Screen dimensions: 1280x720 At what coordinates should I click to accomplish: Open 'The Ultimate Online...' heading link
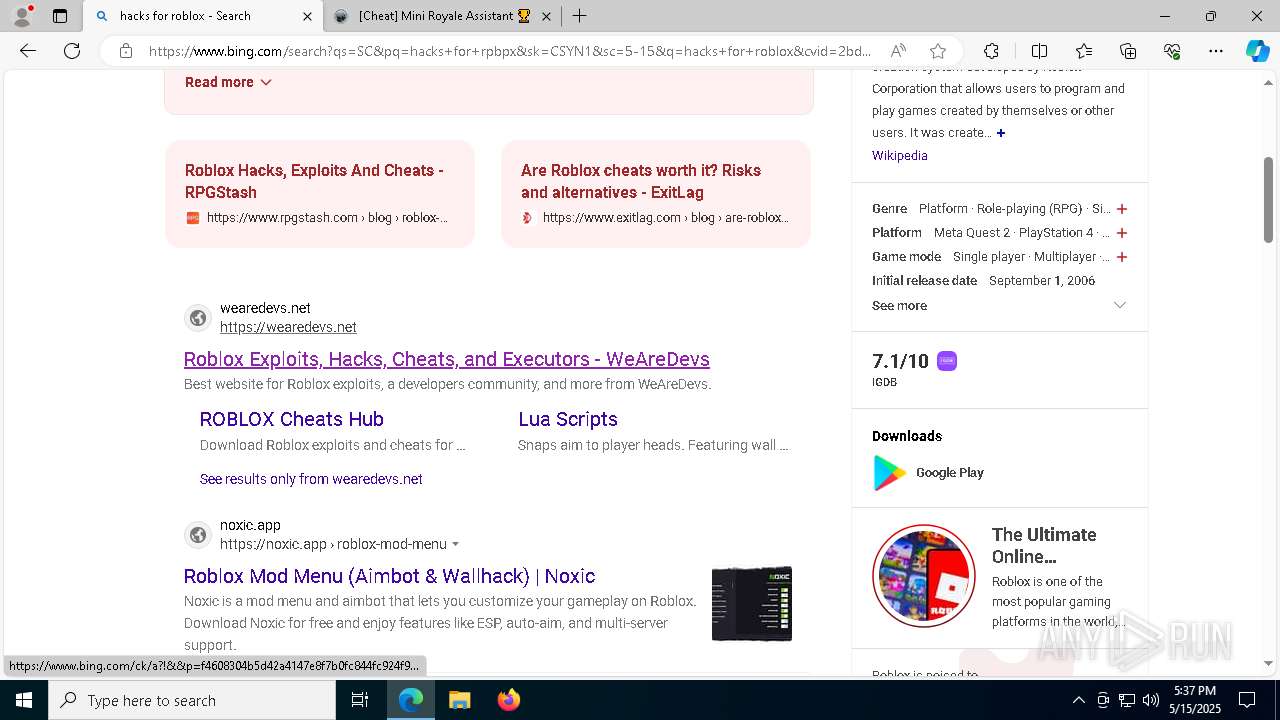1044,545
